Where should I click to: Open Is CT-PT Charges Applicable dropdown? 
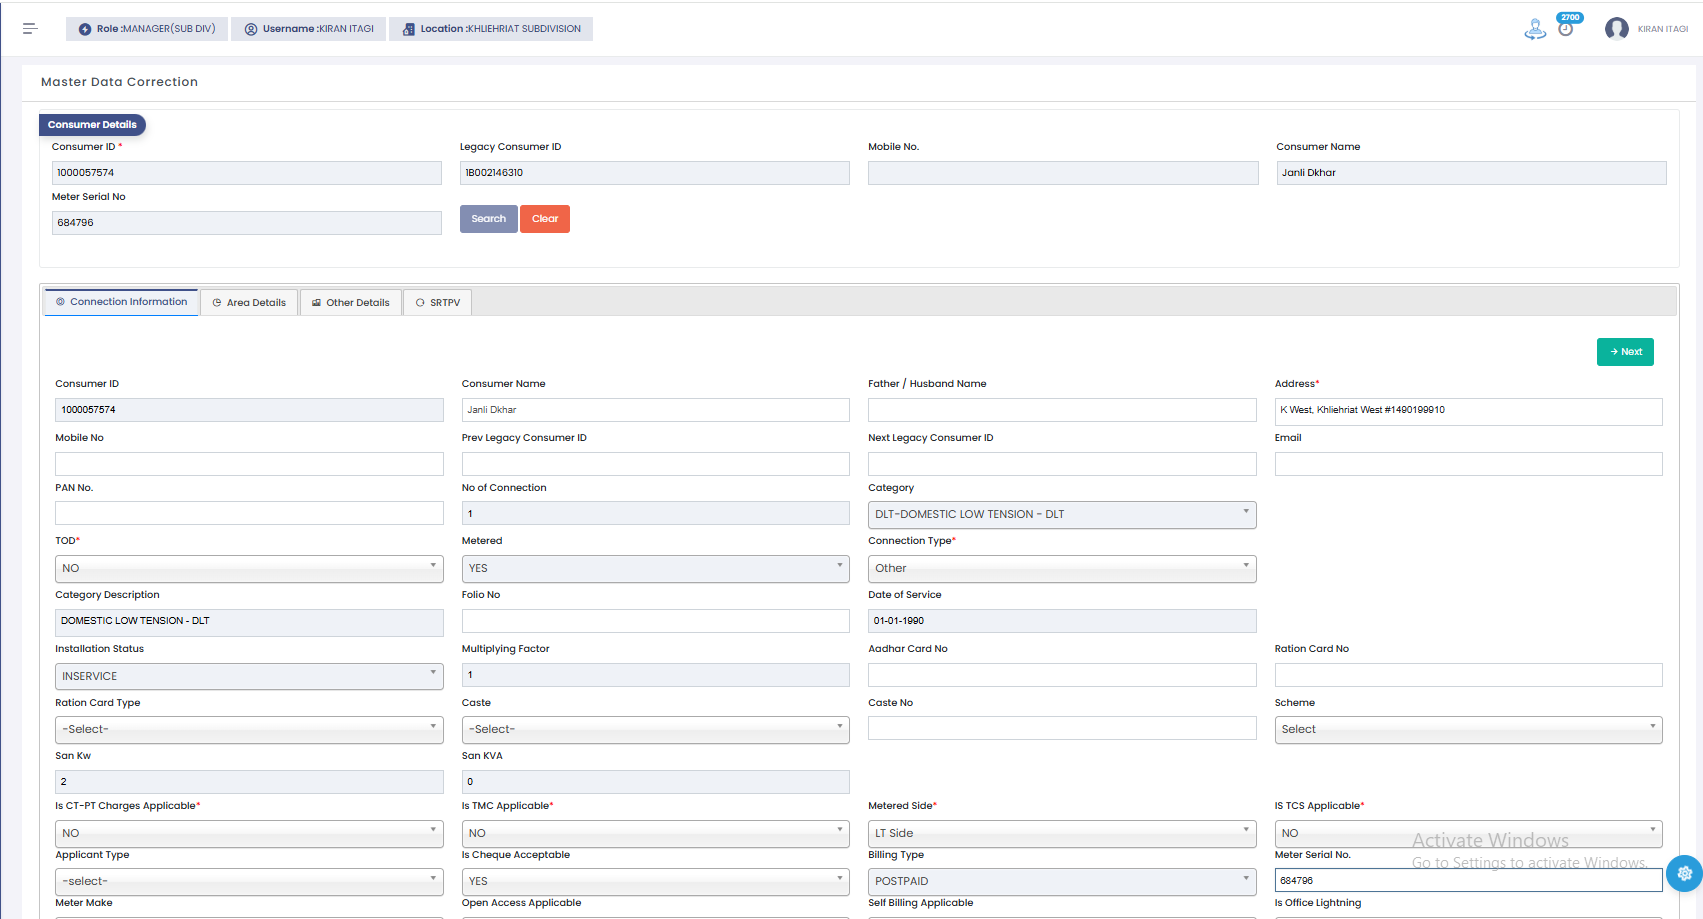click(249, 833)
